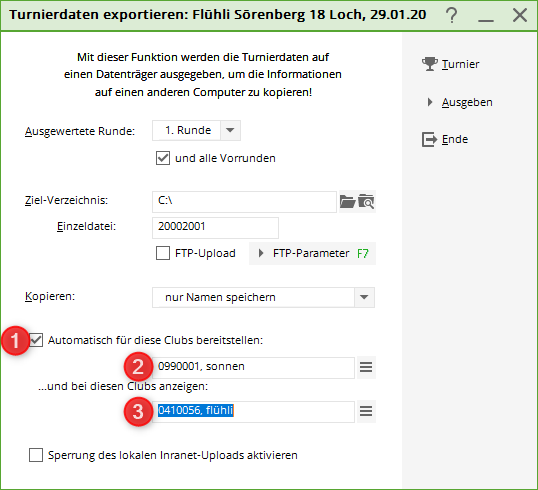Open folder browser for Ziel-Verzeichnis
The width and height of the screenshot is (538, 490).
click(x=347, y=201)
